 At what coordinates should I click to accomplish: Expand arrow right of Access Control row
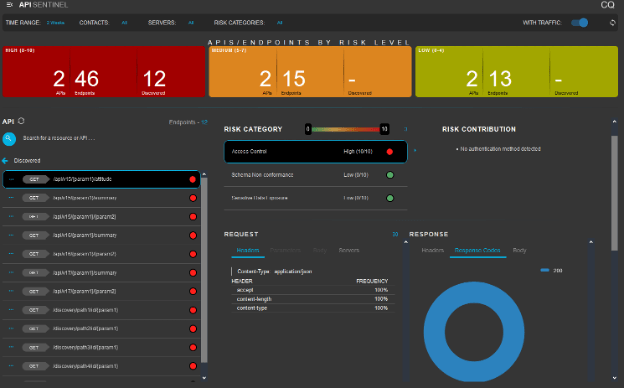click(x=415, y=150)
